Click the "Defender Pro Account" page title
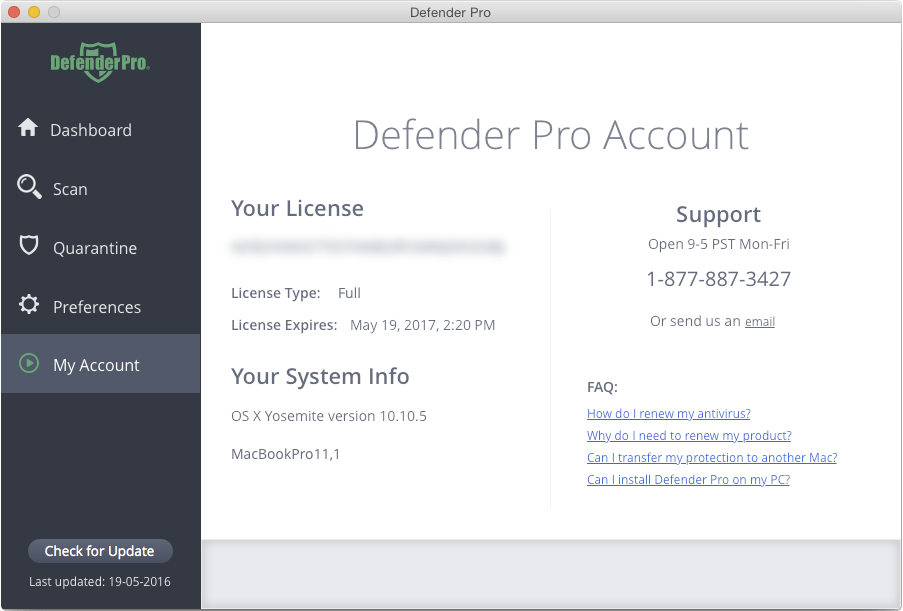Image resolution: width=903 pixels, height=611 pixels. click(x=551, y=135)
